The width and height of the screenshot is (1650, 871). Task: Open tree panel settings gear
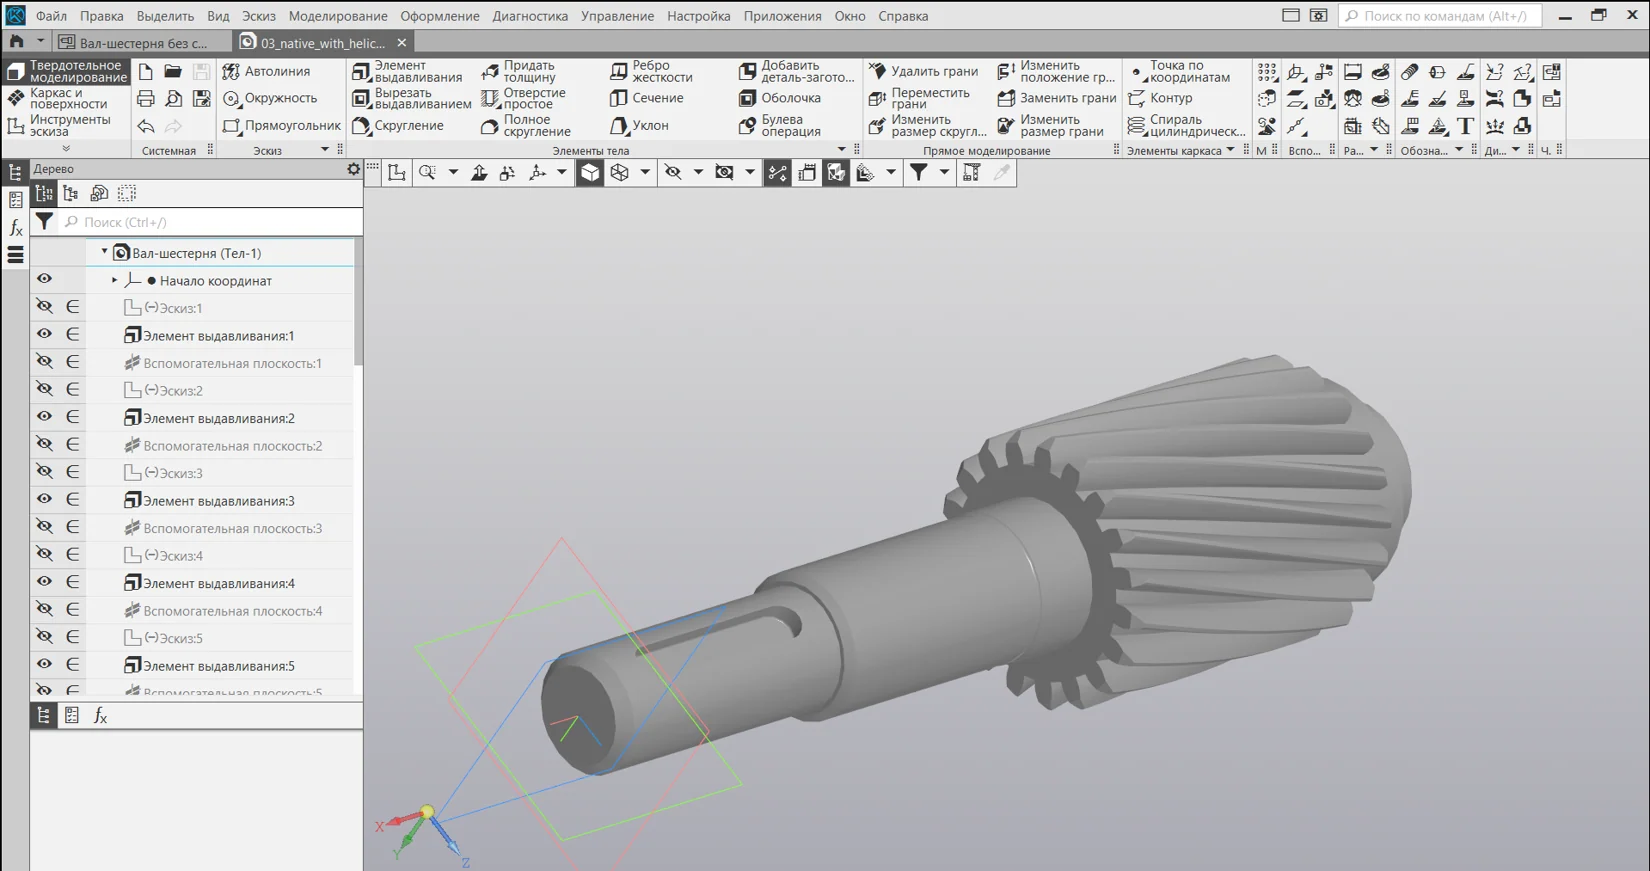pos(353,169)
